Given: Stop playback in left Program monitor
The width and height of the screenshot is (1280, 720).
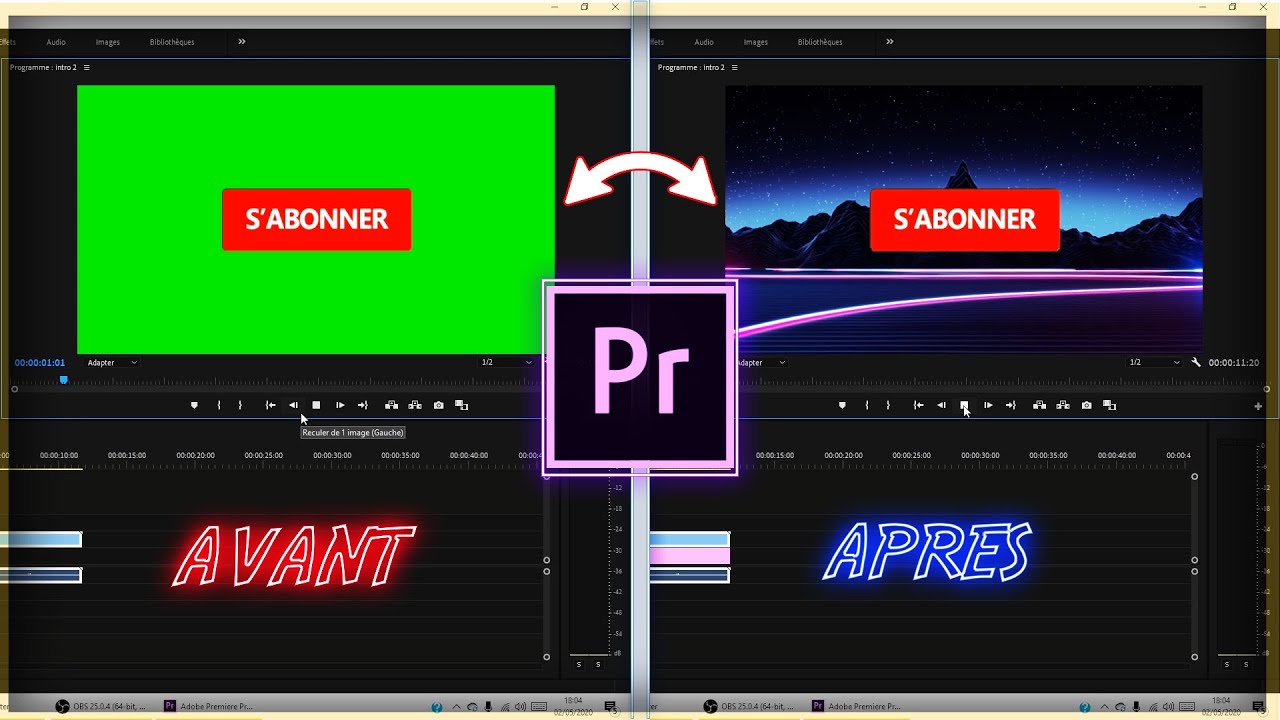Looking at the screenshot, I should pos(316,405).
